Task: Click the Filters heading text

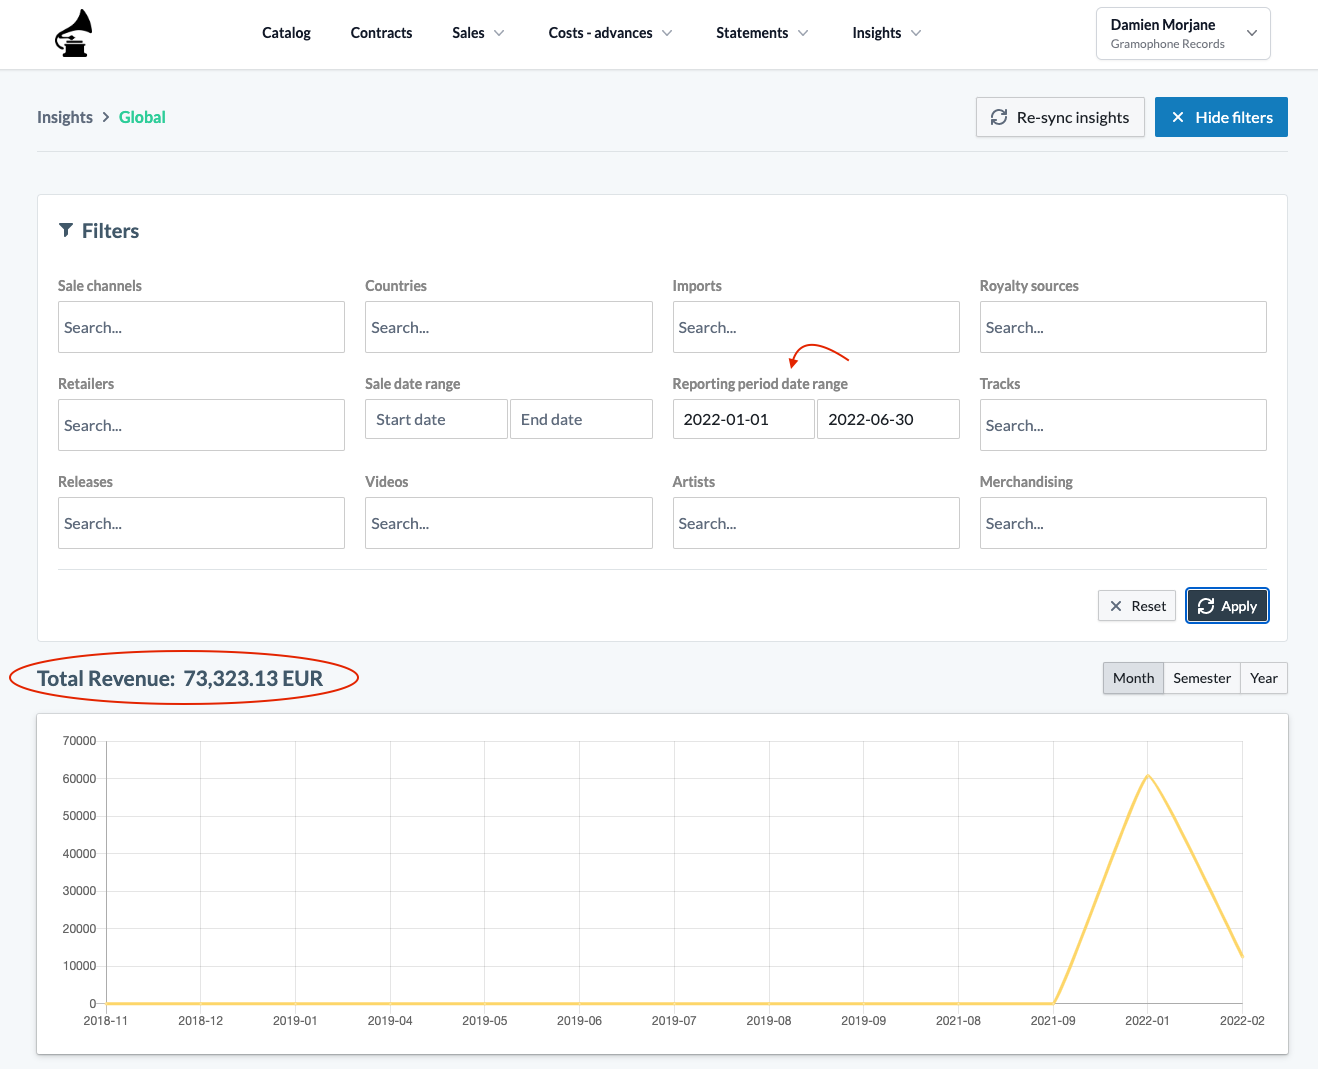Action: [110, 231]
